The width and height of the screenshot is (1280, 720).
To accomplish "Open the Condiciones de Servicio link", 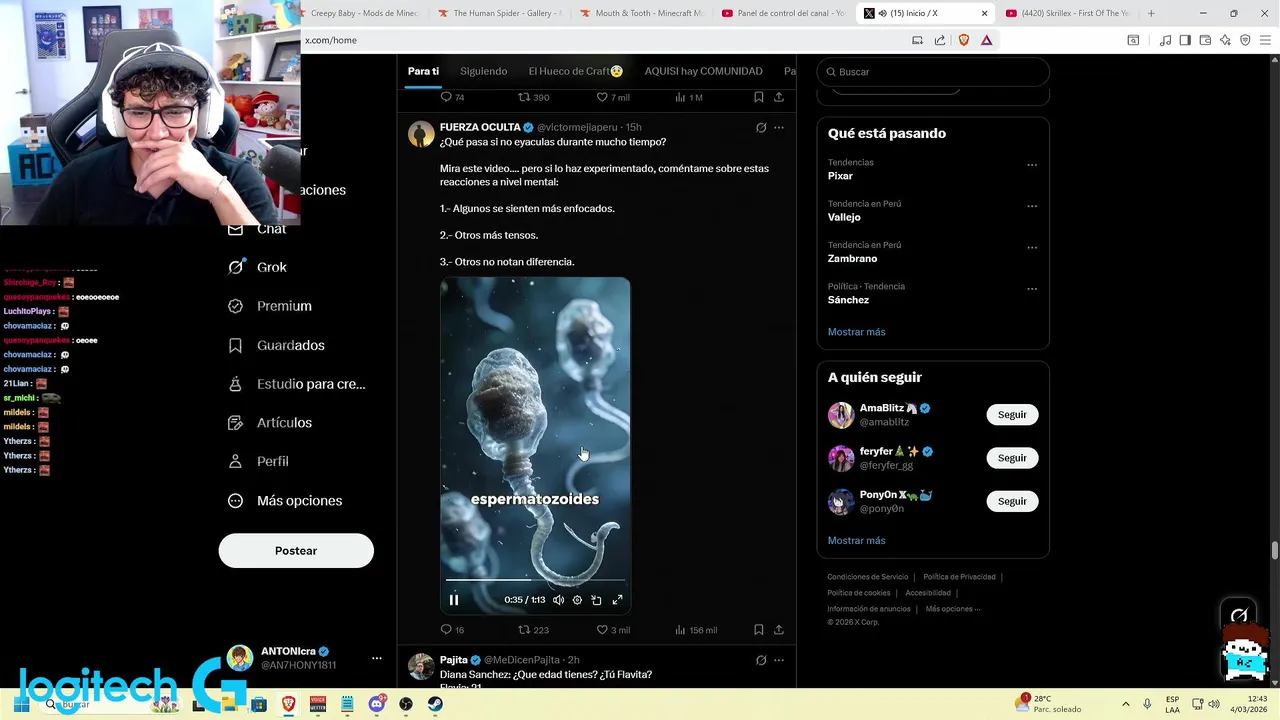I will [867, 577].
